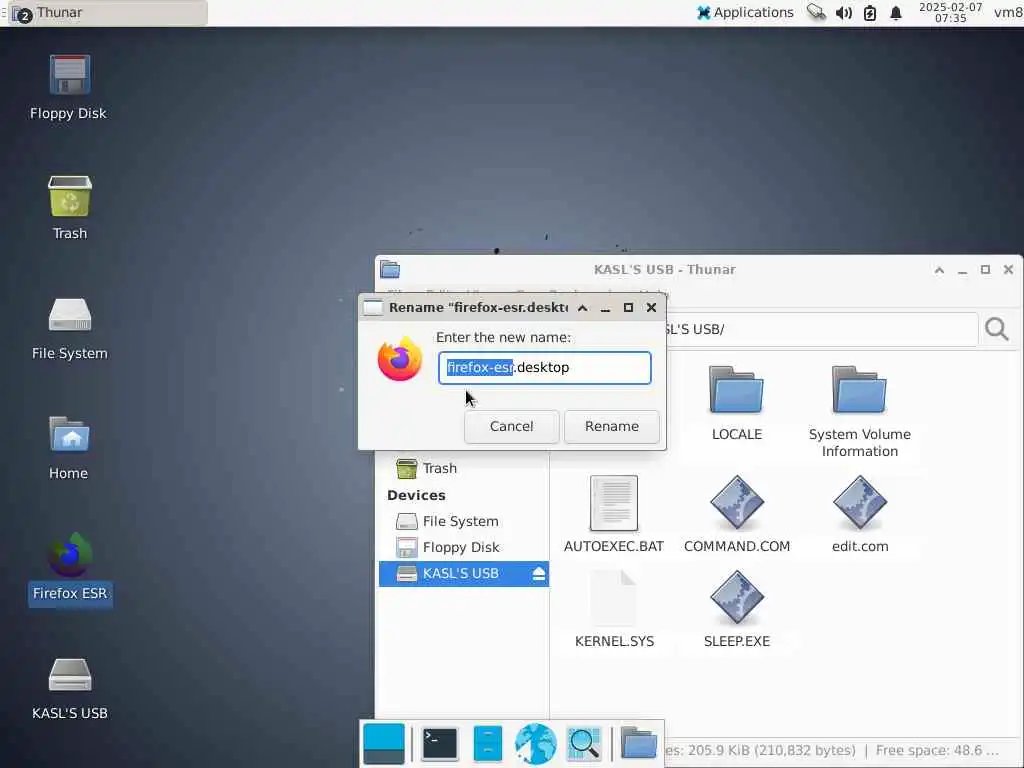
Task: Click the Rename button in the dialog
Action: pos(611,426)
